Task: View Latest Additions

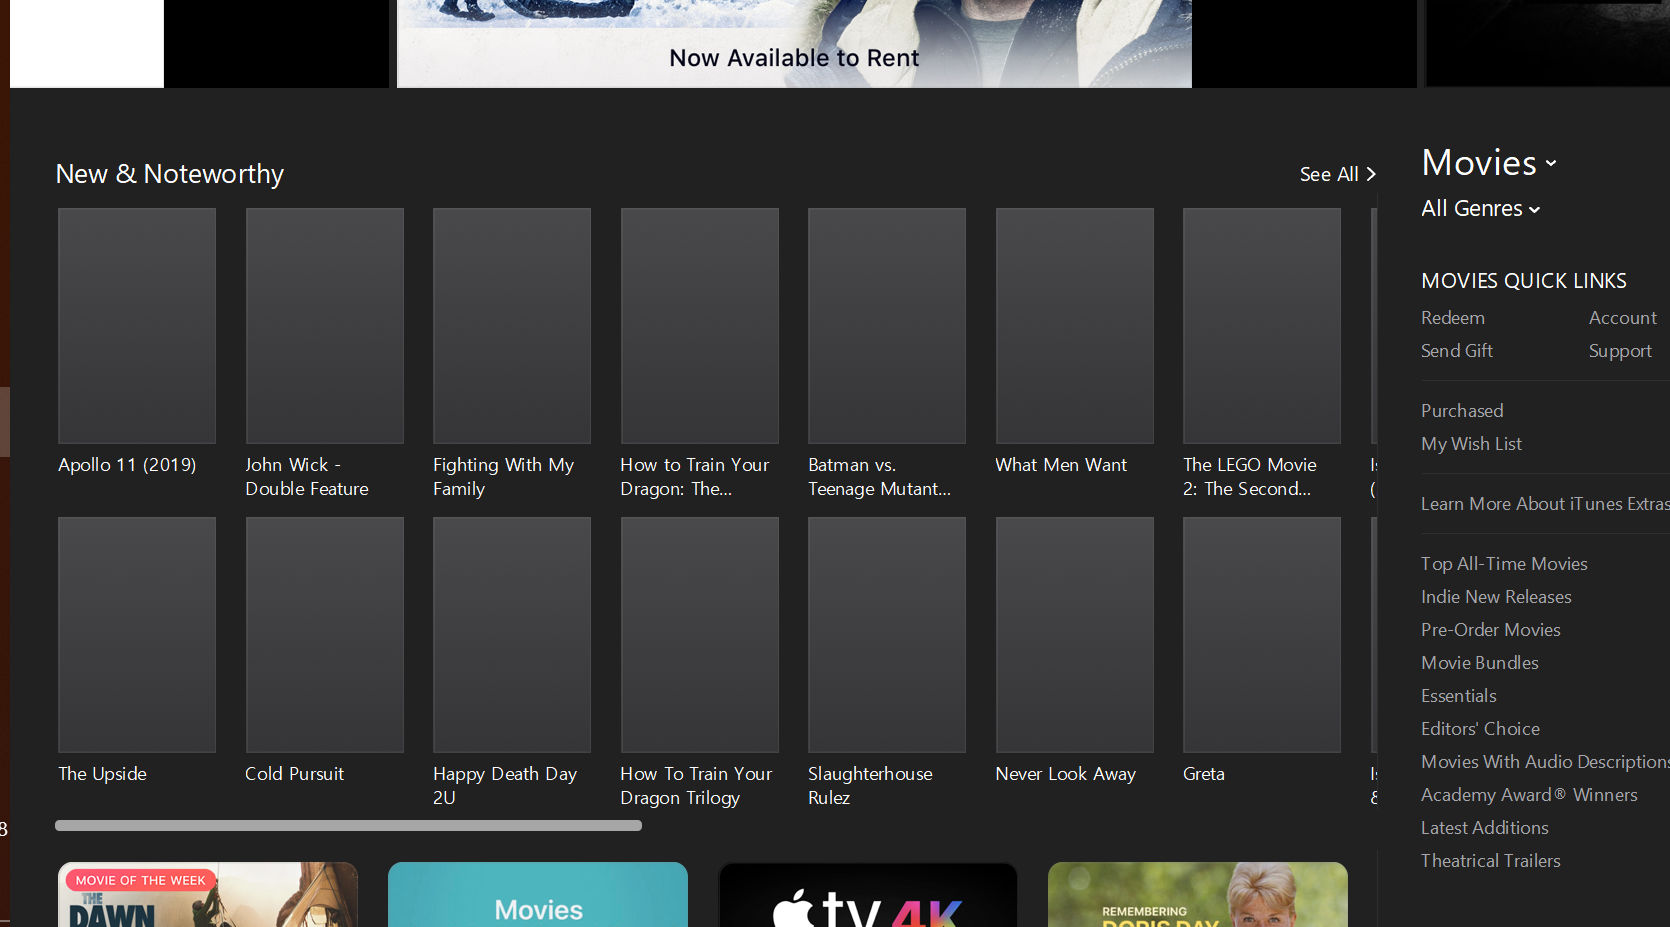Action: pos(1484,828)
